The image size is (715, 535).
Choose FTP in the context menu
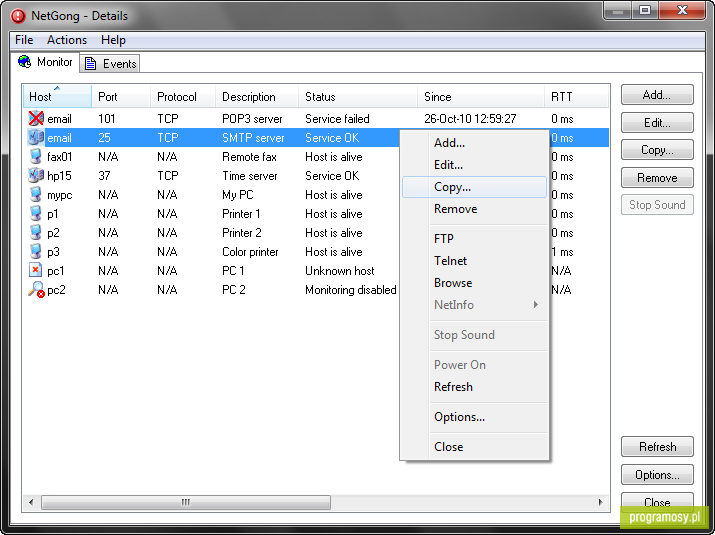click(x=474, y=239)
